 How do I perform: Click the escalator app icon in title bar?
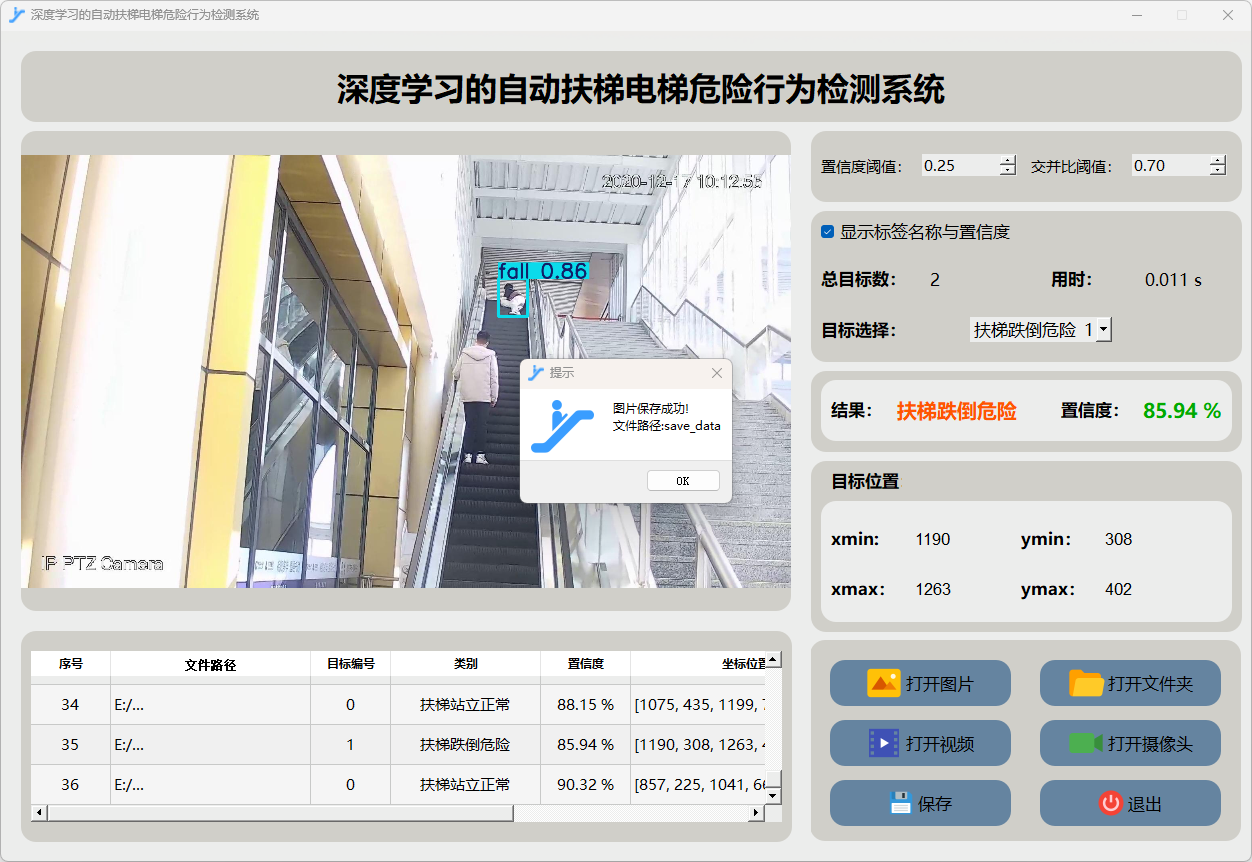tap(16, 15)
